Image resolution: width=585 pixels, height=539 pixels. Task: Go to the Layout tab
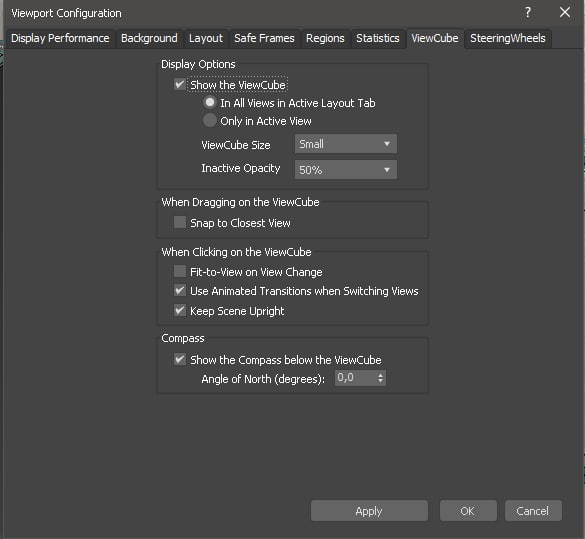click(206, 38)
